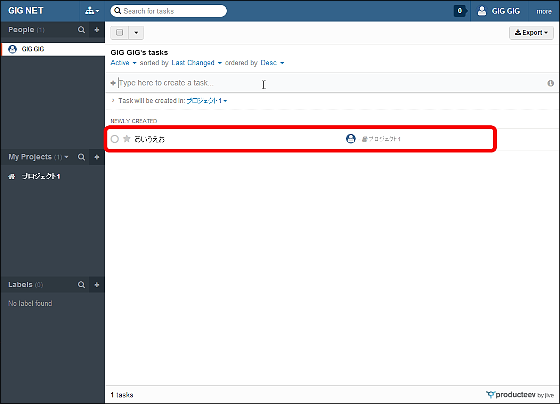Open the notifications counter badge showing 0
Screen dimensions: 560x404
pyautogui.click(x=460, y=11)
